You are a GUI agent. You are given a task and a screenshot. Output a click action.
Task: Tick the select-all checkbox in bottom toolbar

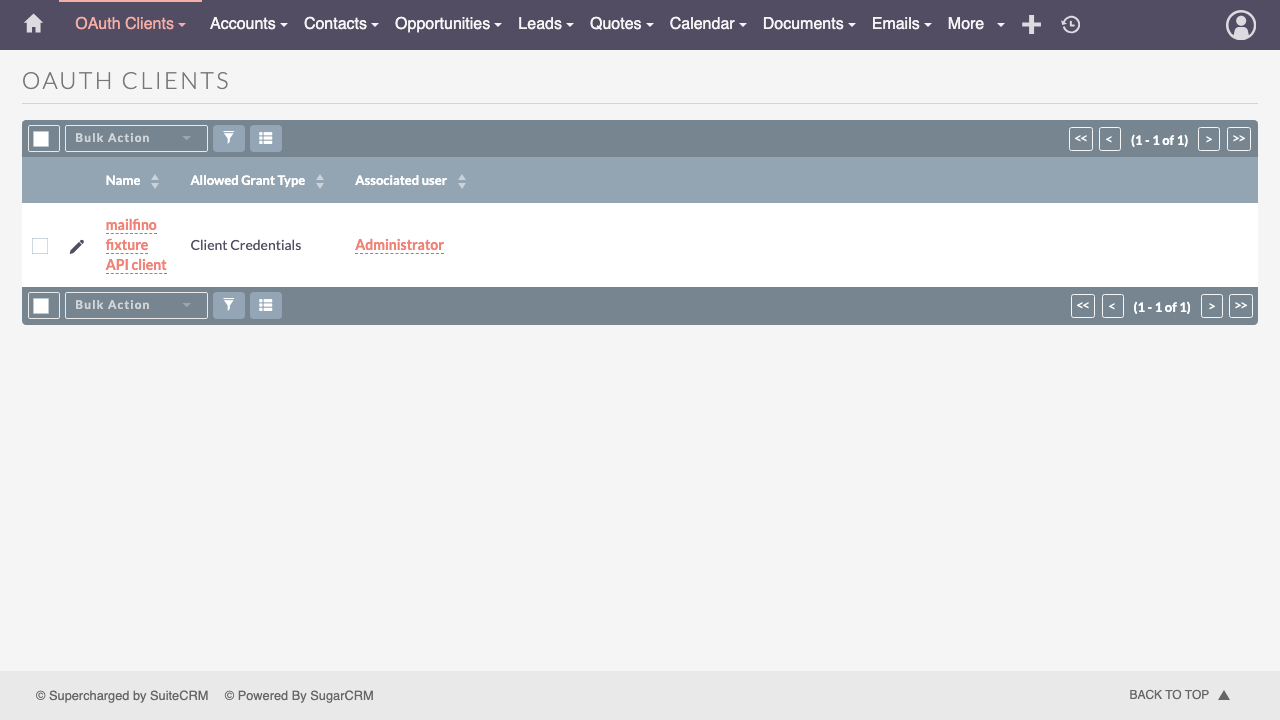[41, 306]
